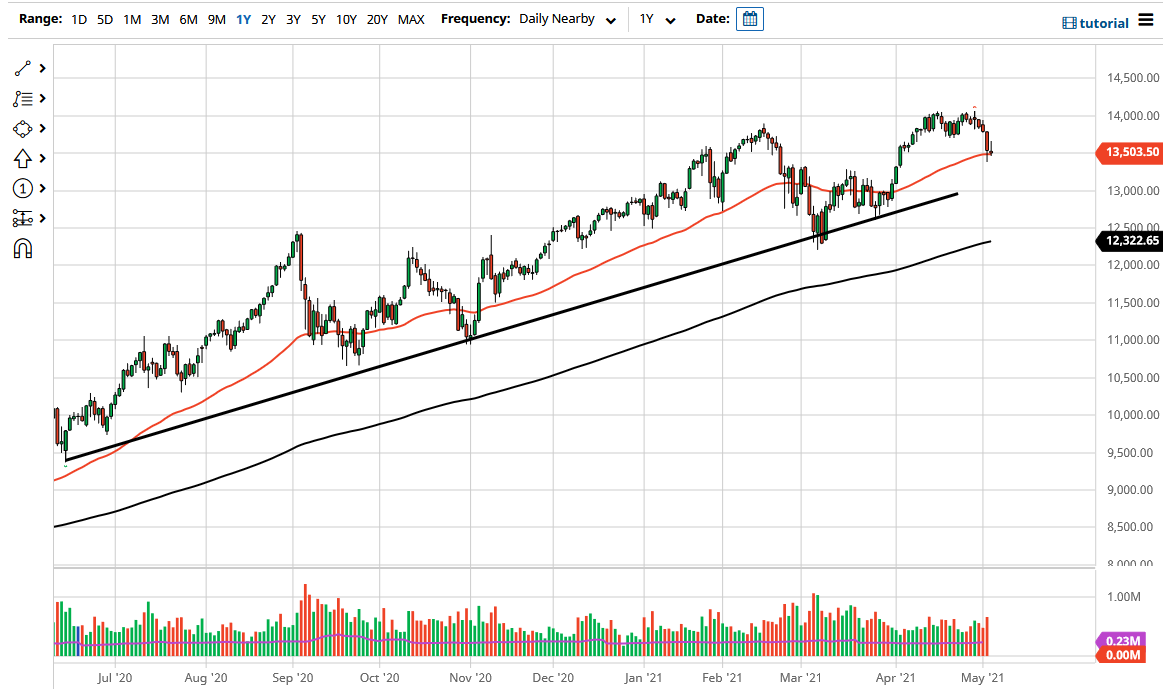This screenshot has height=698, width=1163.
Task: Click the red 13,503.50 price label
Action: [1129, 152]
